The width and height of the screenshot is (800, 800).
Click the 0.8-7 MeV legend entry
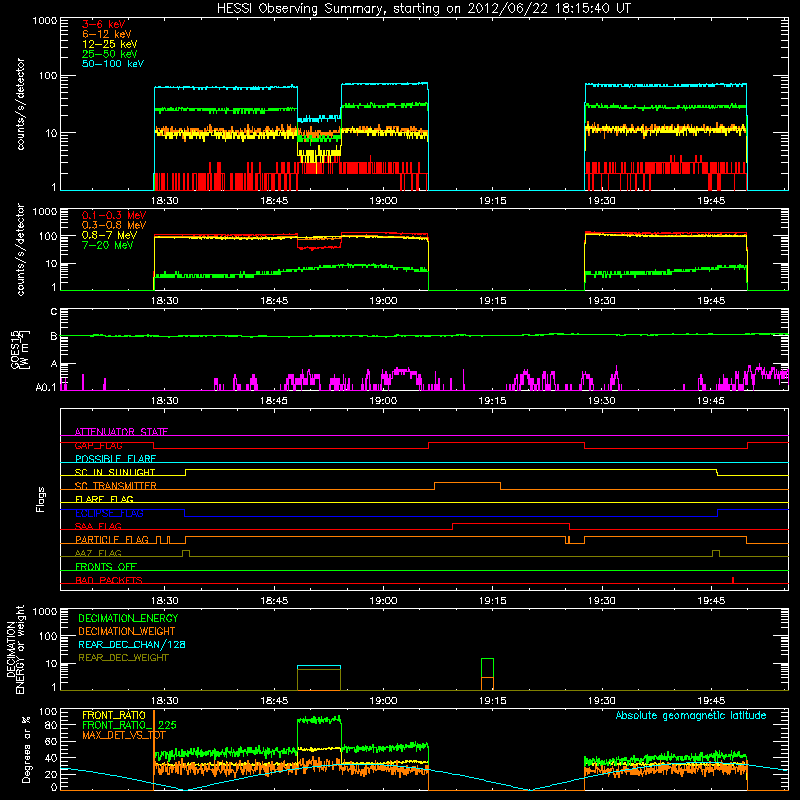pyautogui.click(x=109, y=235)
